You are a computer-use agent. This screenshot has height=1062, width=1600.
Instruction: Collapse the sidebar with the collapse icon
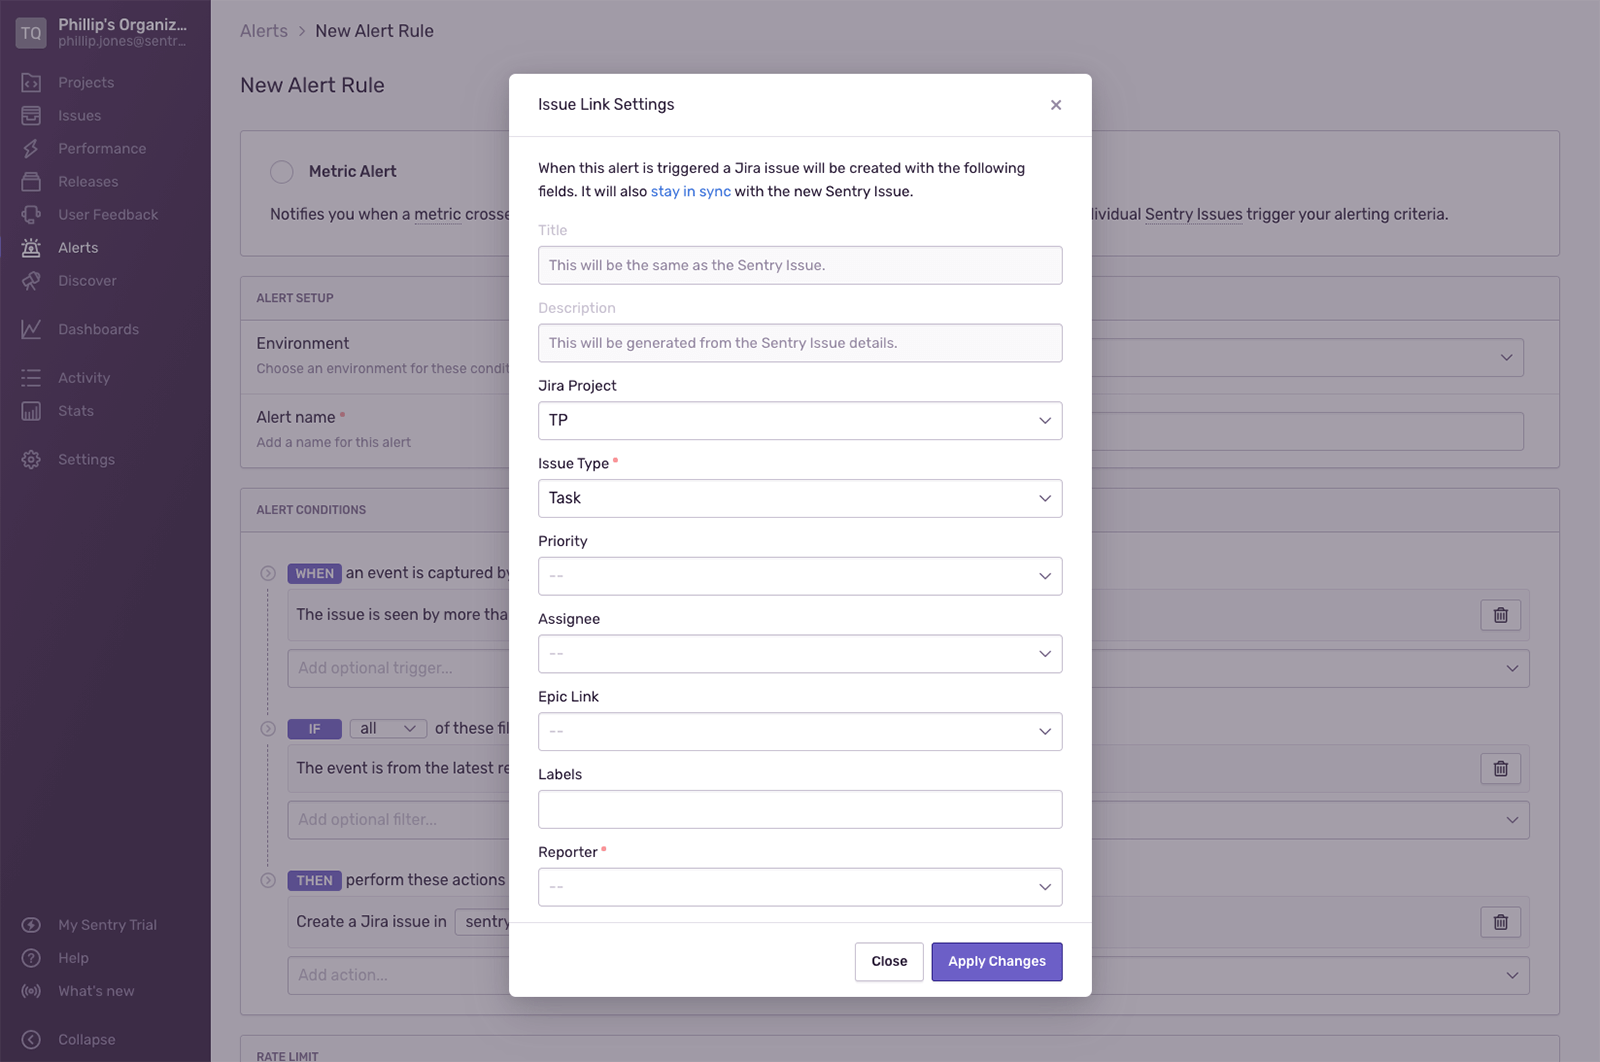pyautogui.click(x=31, y=1039)
